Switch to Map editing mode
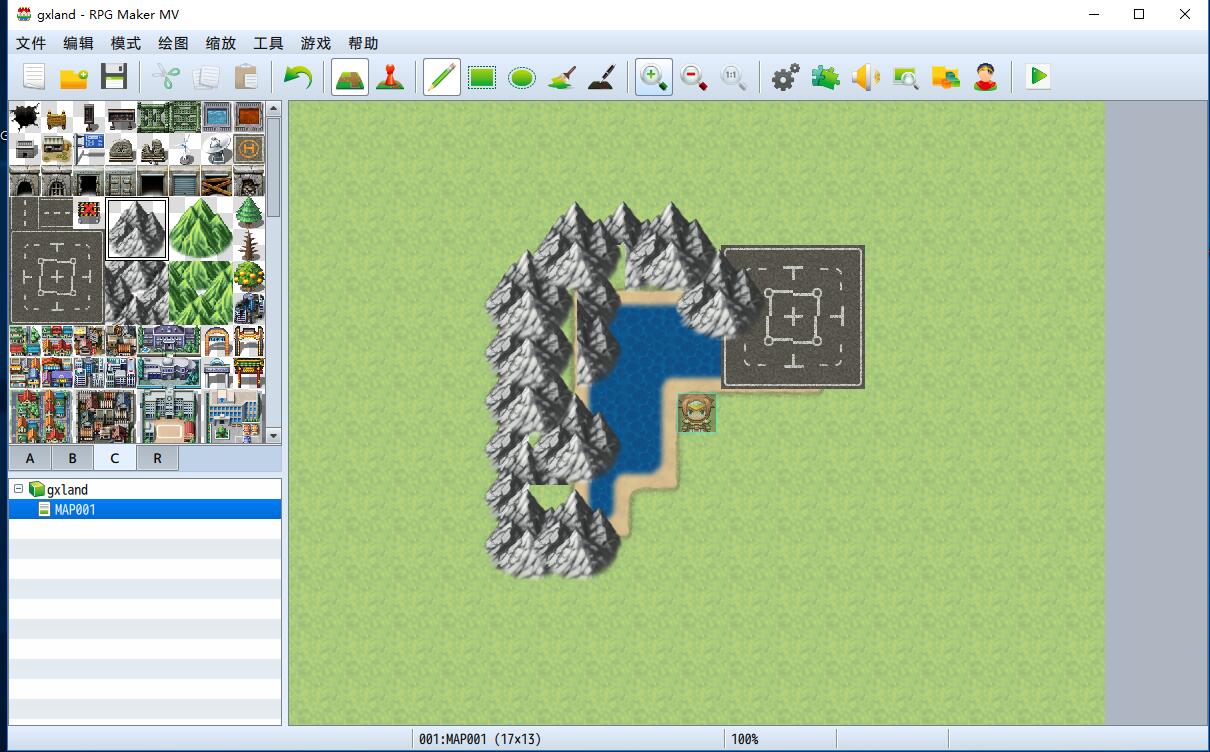The height and width of the screenshot is (752, 1210). pyautogui.click(x=350, y=77)
